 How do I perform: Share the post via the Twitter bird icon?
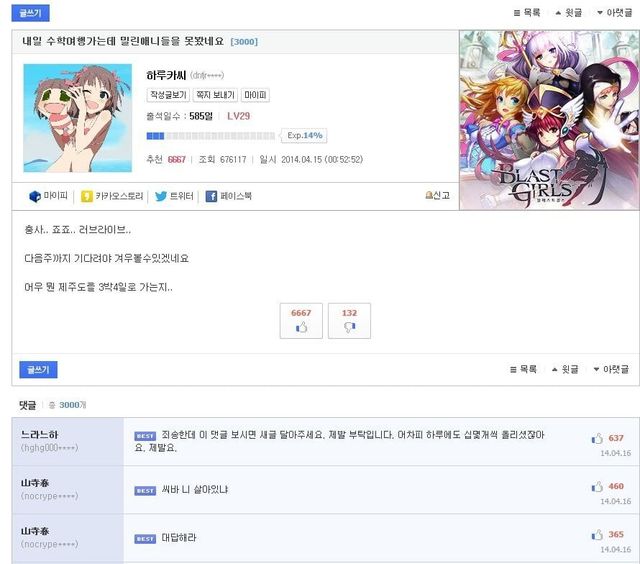[x=161, y=196]
